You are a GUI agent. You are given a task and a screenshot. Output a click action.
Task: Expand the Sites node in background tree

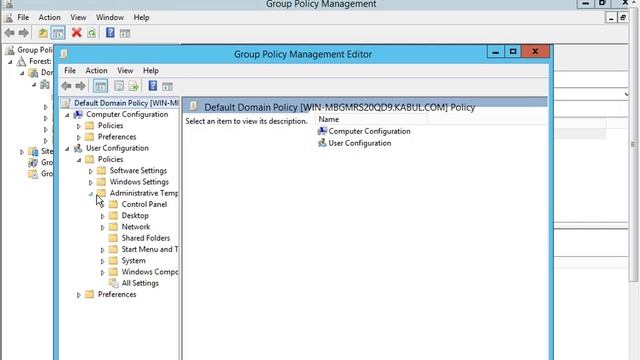[22, 152]
